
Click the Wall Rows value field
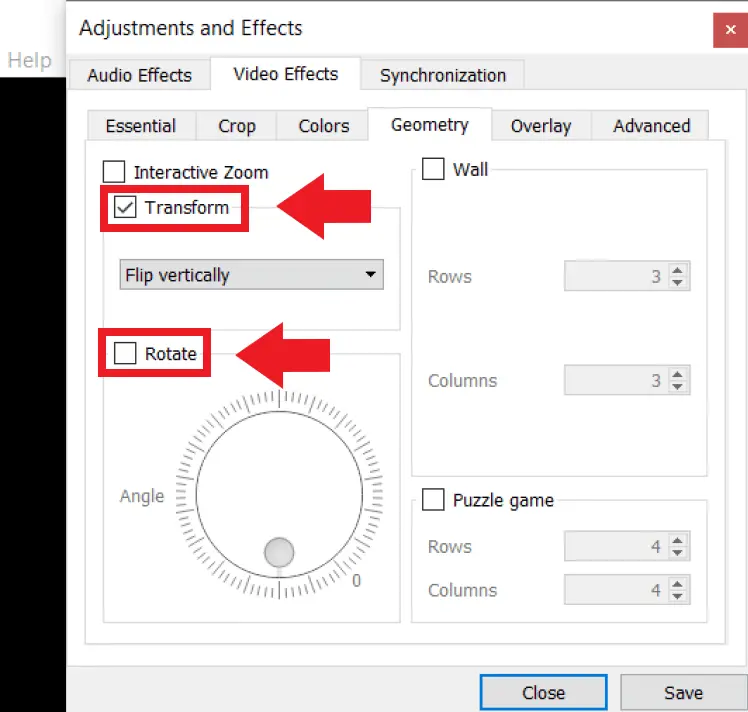(x=616, y=276)
